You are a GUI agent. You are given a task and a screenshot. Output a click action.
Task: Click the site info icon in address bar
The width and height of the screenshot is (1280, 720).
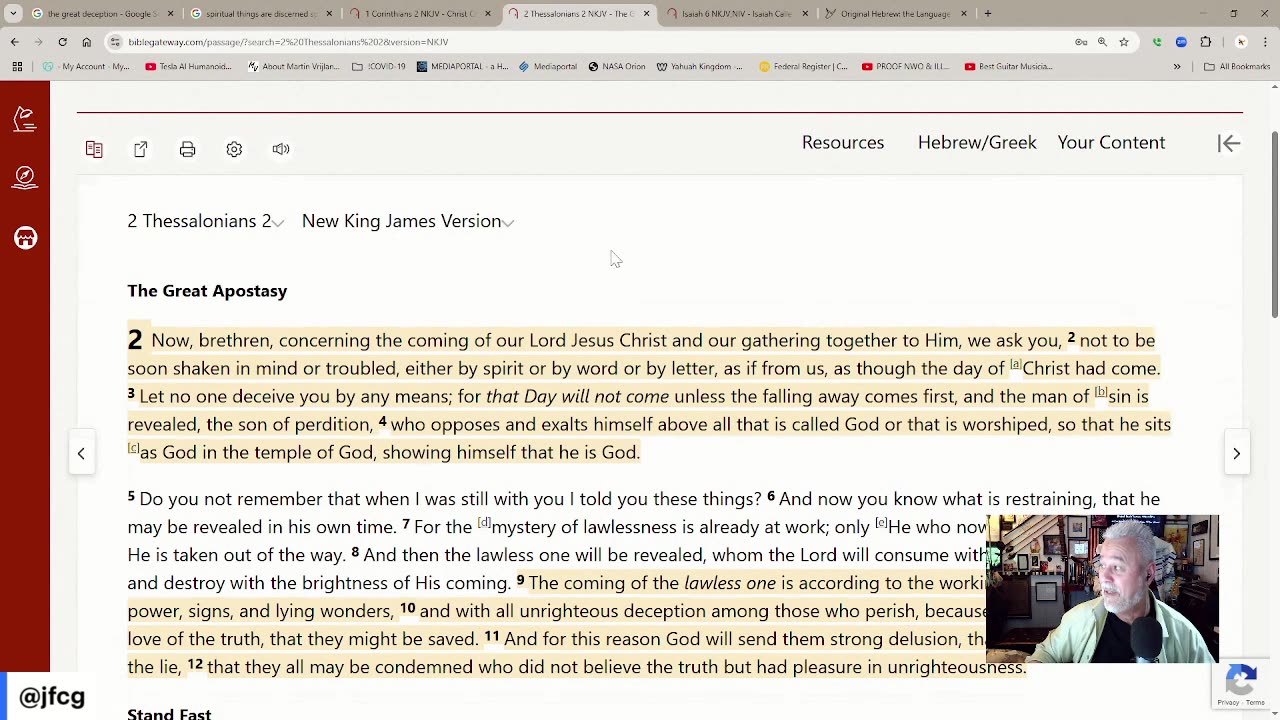115,42
